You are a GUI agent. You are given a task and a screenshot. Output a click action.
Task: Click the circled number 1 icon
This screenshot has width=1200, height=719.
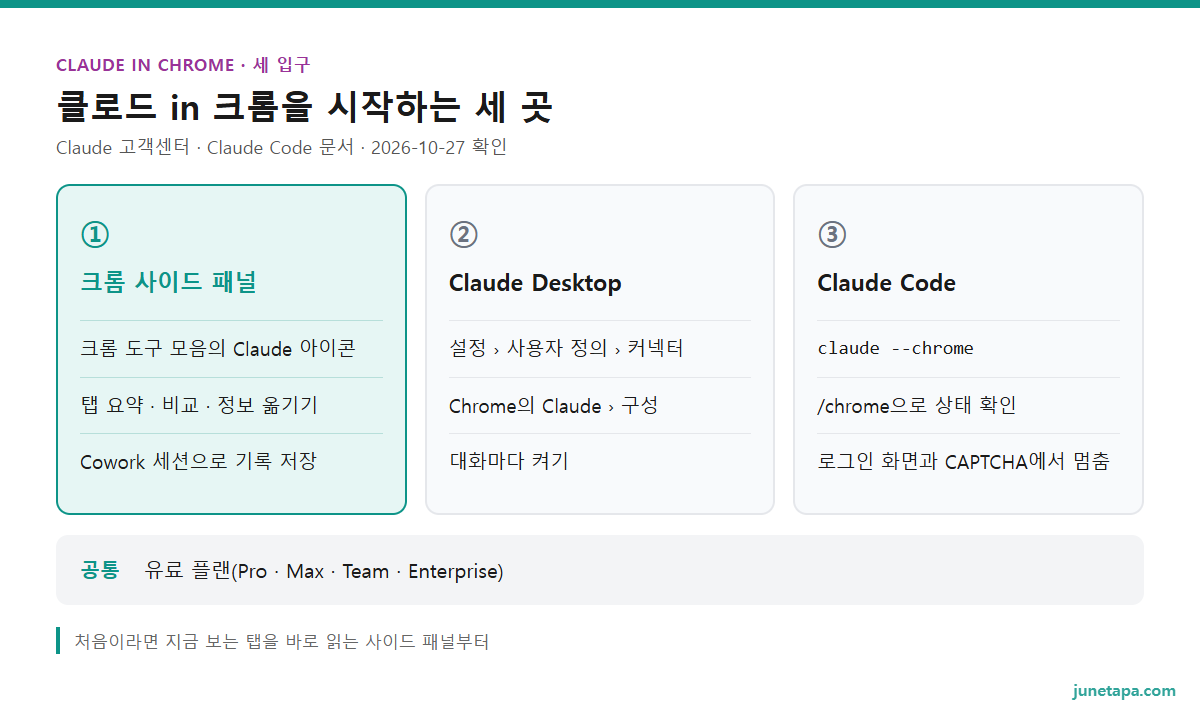pos(94,234)
